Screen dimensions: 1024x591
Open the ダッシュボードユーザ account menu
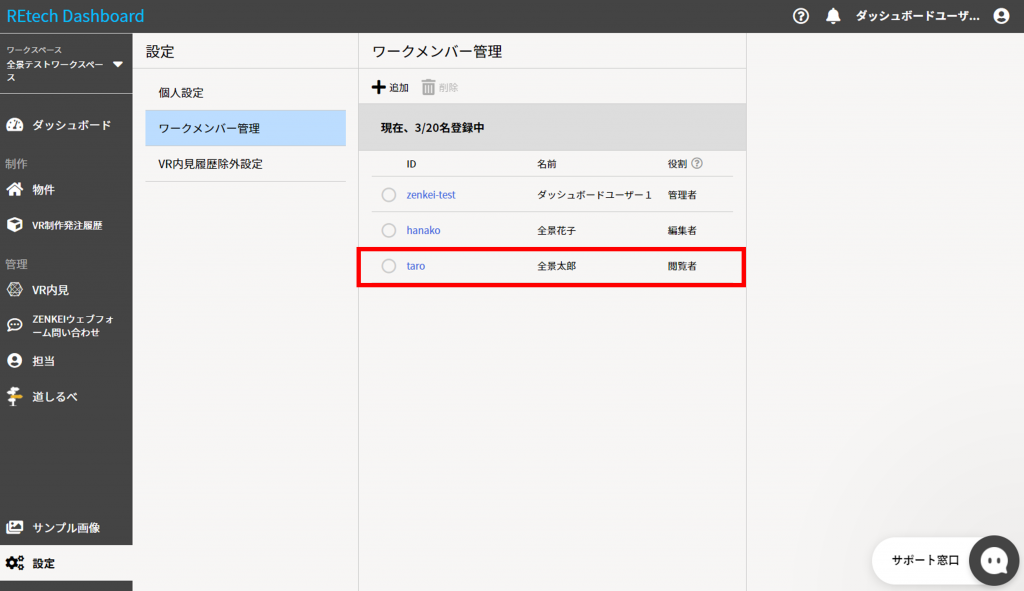918,16
